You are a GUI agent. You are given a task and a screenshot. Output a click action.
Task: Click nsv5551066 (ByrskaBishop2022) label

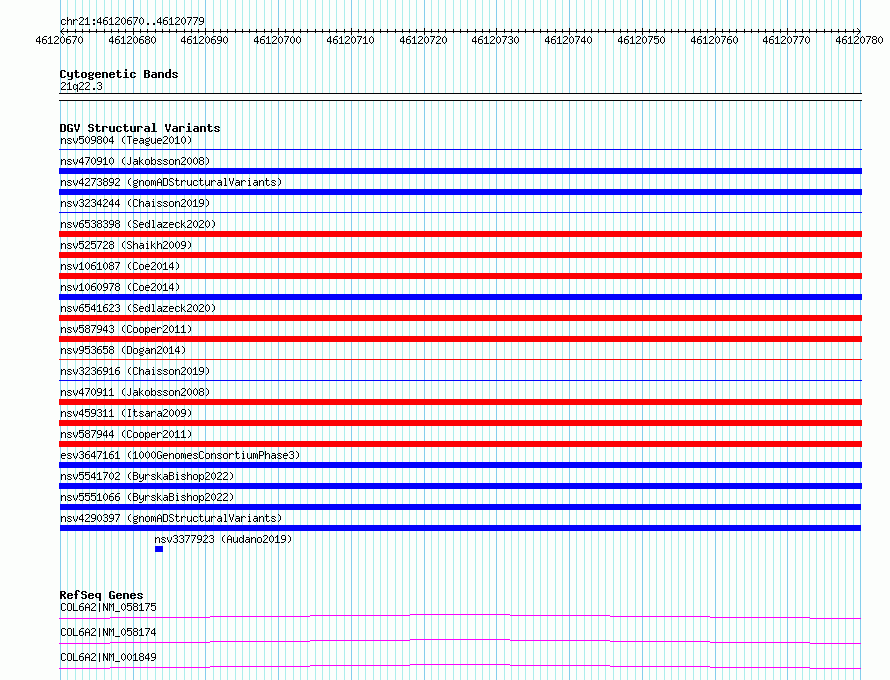[147, 497]
